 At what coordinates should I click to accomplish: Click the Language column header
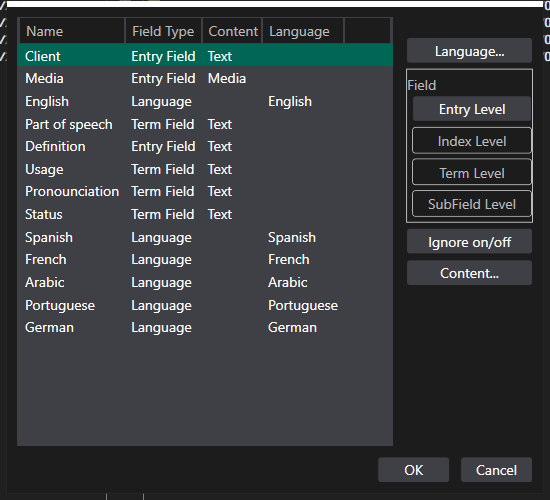(303, 31)
